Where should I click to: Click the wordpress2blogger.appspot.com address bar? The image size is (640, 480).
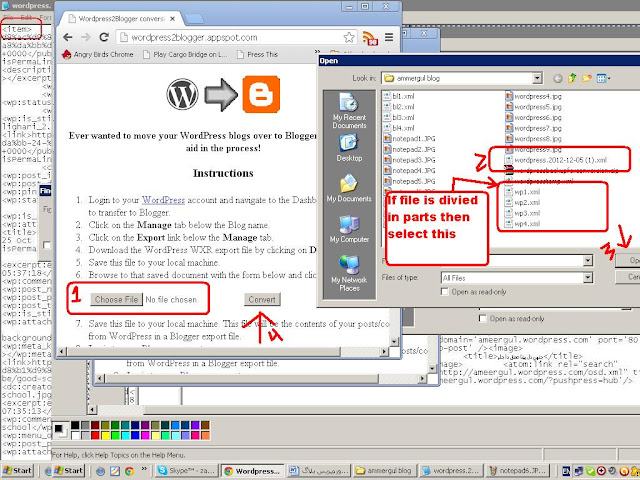(x=236, y=38)
